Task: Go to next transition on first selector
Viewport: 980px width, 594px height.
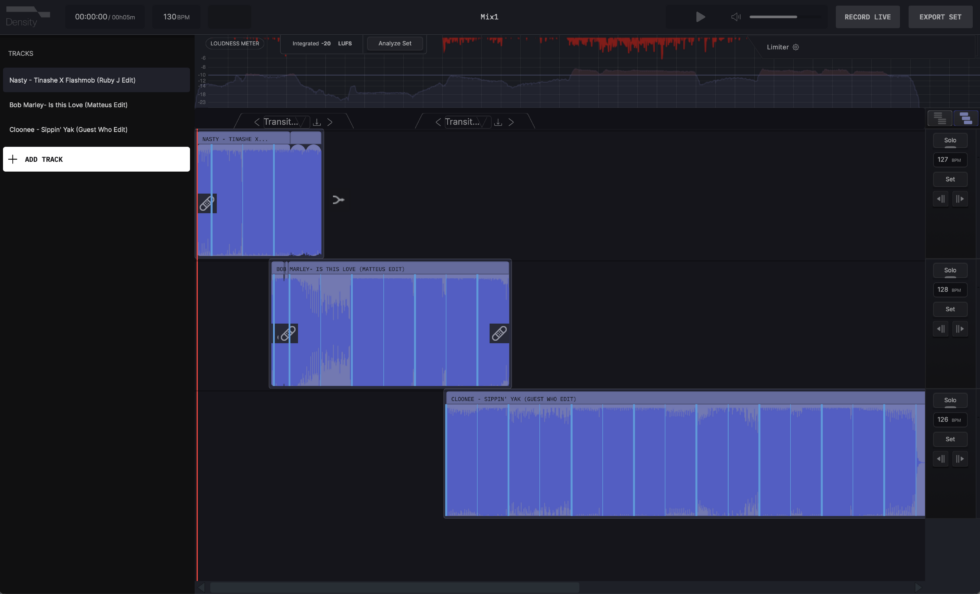Action: point(330,122)
